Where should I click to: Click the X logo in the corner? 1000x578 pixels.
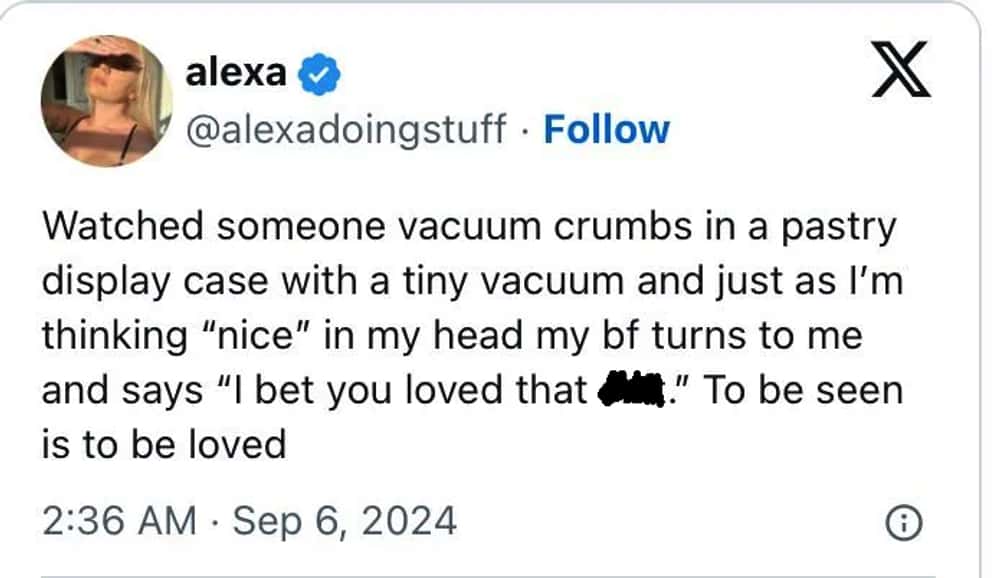(x=902, y=69)
